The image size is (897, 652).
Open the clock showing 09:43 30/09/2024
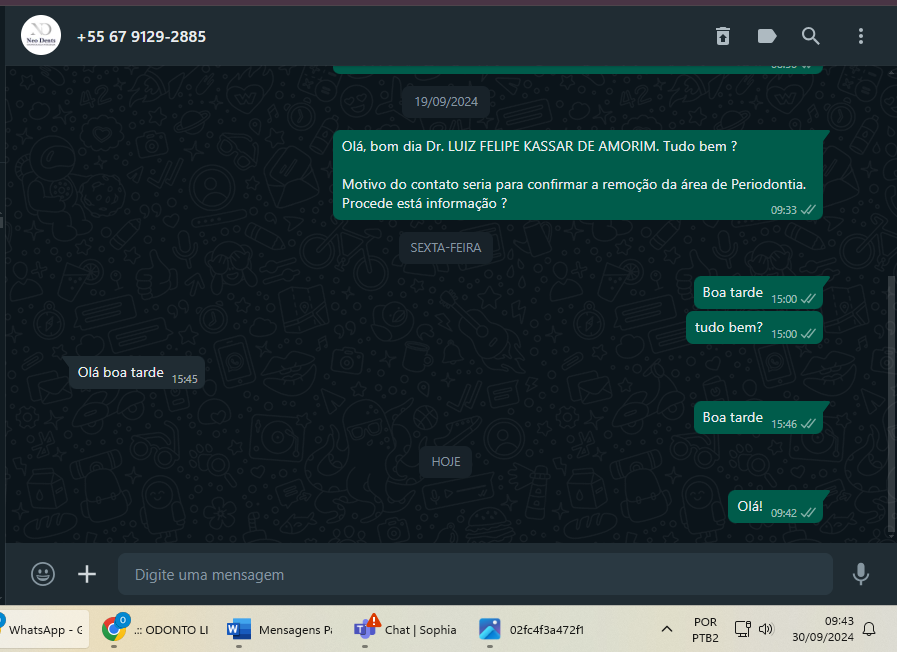823,629
